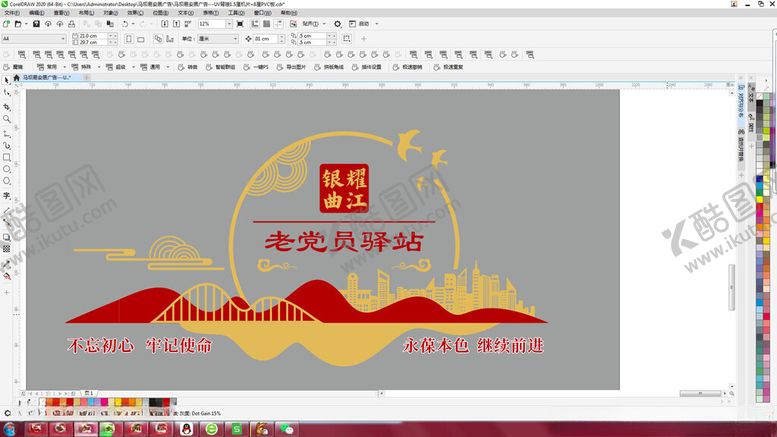Open the page size A4 dropdown

click(x=30, y=39)
